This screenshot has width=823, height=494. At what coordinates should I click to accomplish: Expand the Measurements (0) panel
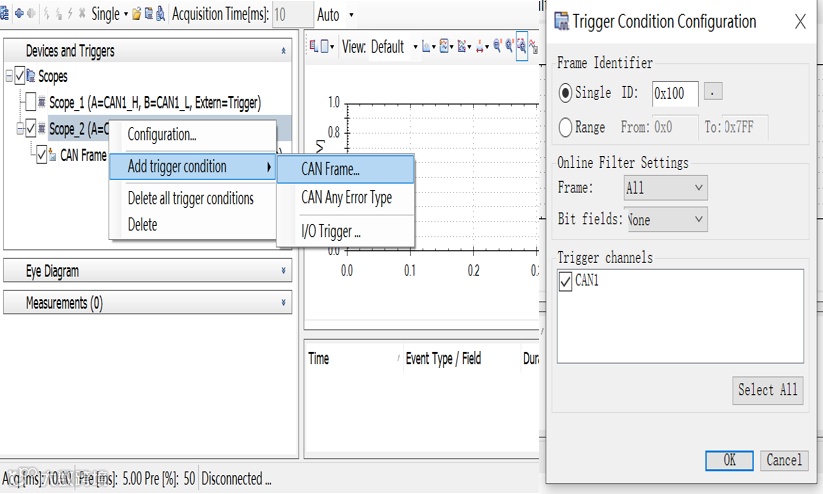click(283, 302)
